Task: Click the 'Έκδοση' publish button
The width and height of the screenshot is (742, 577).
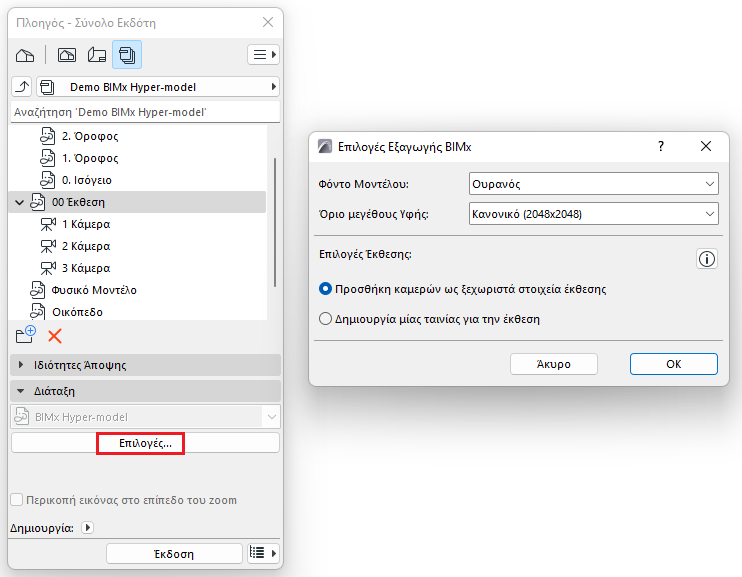Action: [x=174, y=554]
